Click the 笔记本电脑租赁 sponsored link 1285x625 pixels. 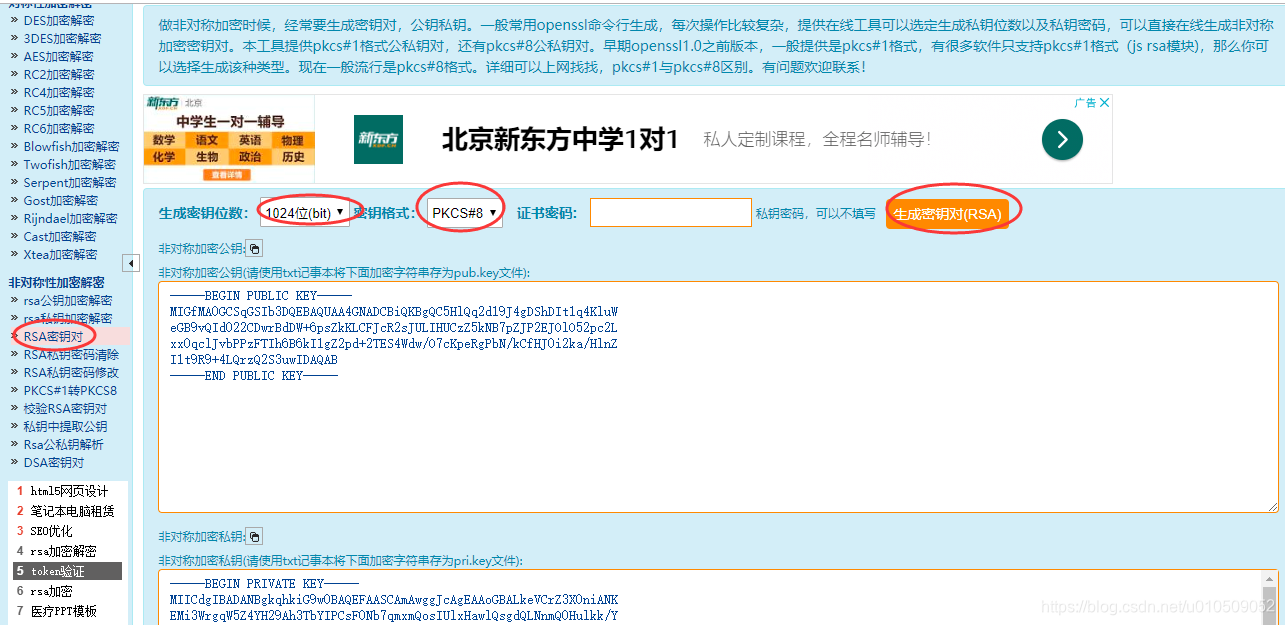[x=72, y=511]
